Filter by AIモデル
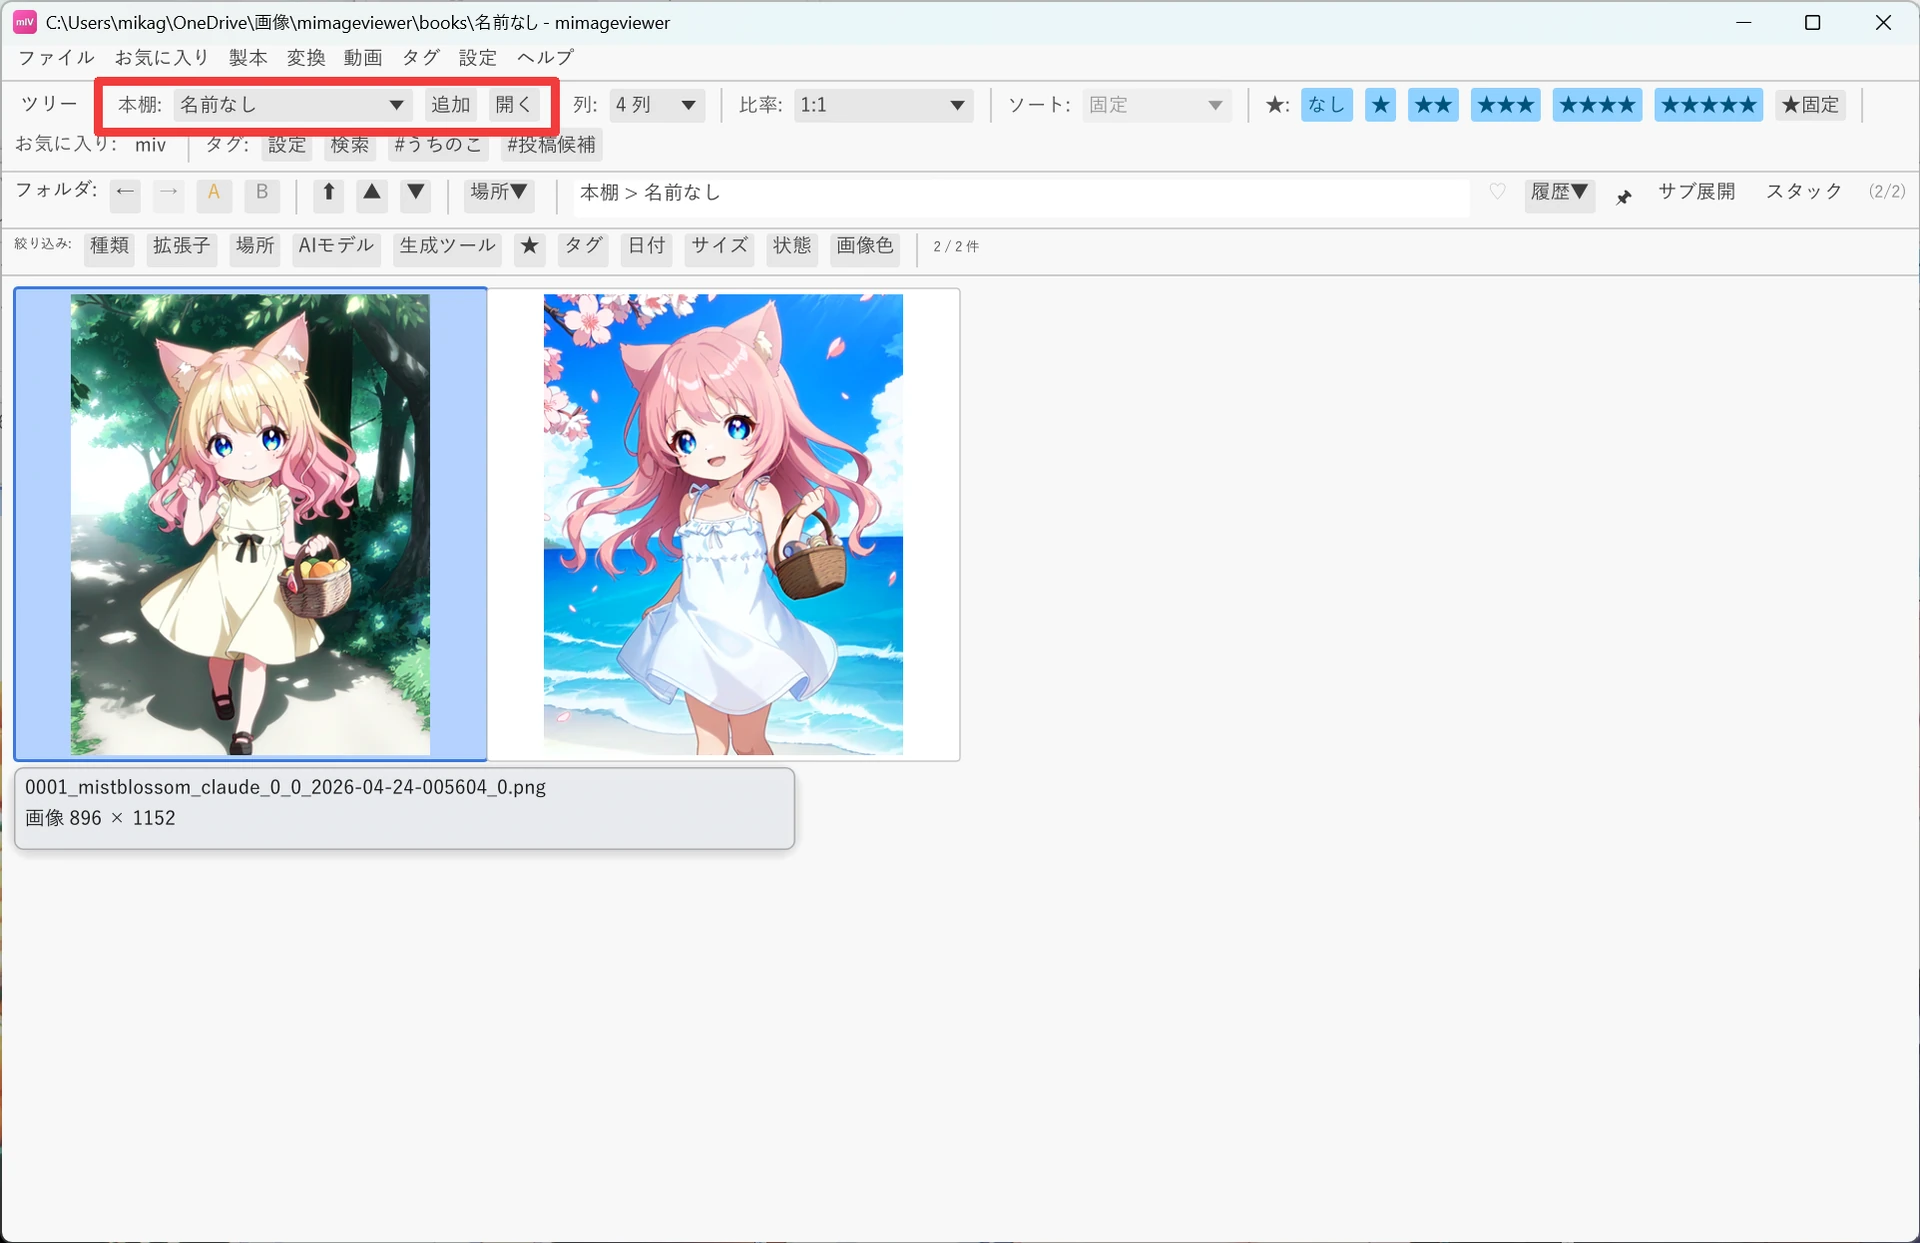Viewport: 1920px width, 1243px height. (336, 246)
